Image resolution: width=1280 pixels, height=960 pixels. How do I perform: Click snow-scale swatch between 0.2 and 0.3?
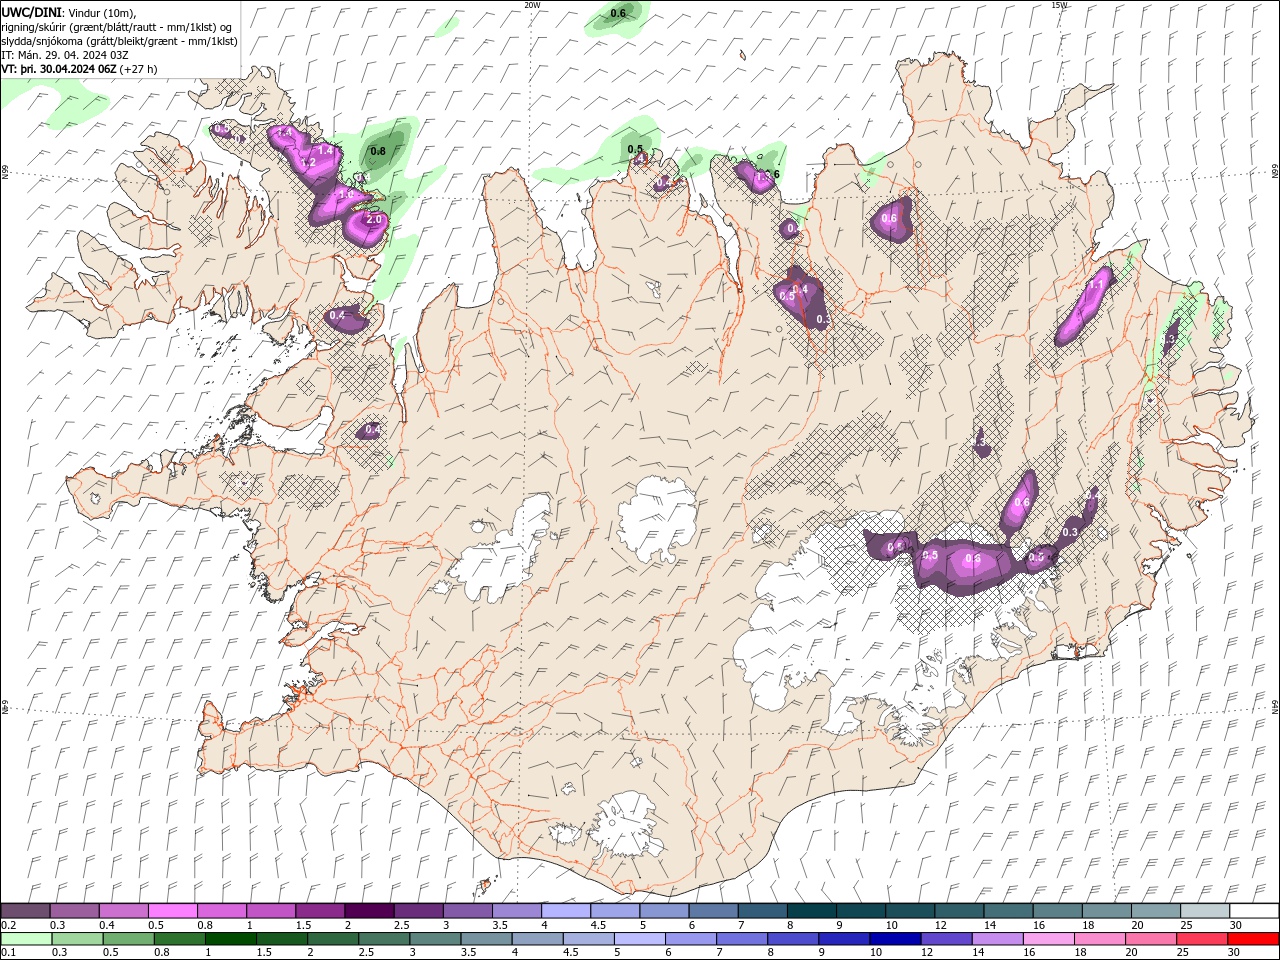point(25,911)
